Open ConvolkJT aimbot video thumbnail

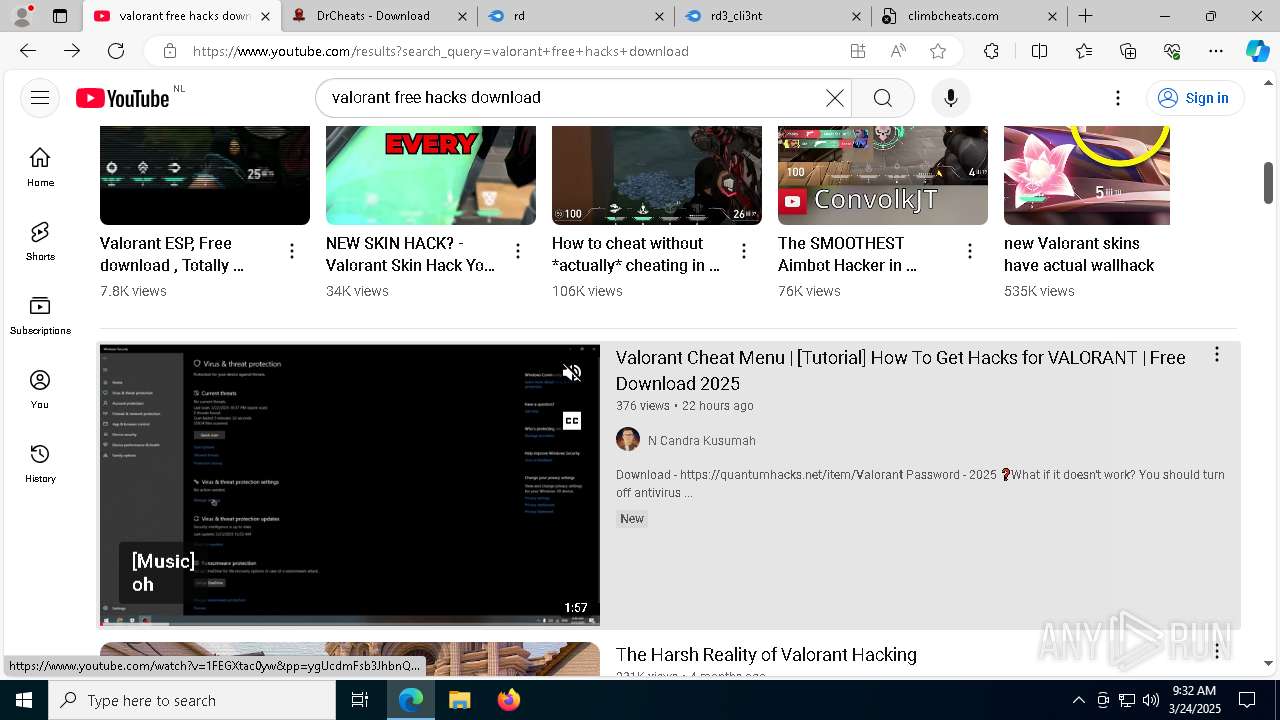(x=883, y=175)
